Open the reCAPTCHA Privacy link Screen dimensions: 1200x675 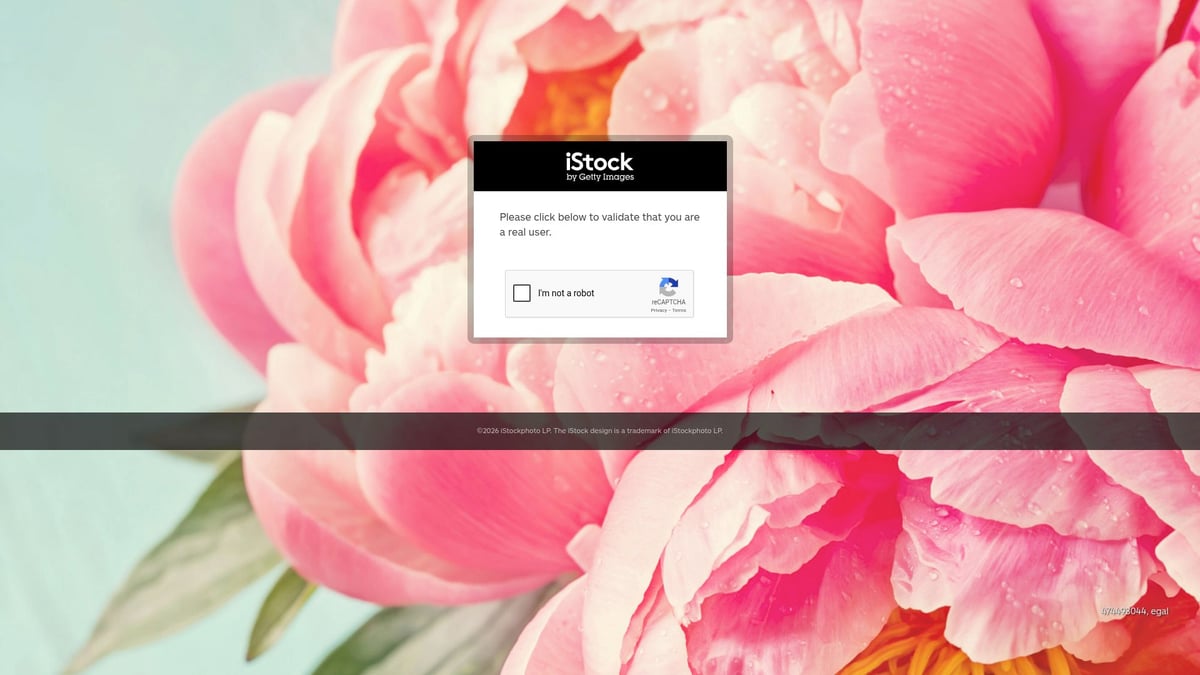[658, 310]
